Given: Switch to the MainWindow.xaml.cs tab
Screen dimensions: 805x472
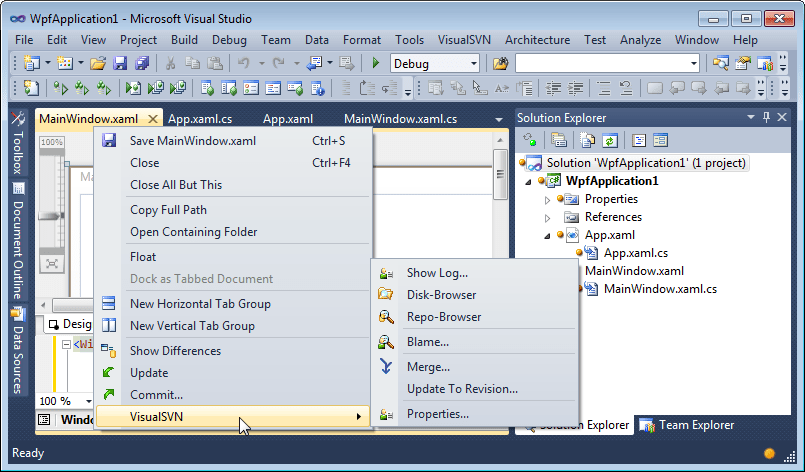Looking at the screenshot, I should pyautogui.click(x=400, y=119).
